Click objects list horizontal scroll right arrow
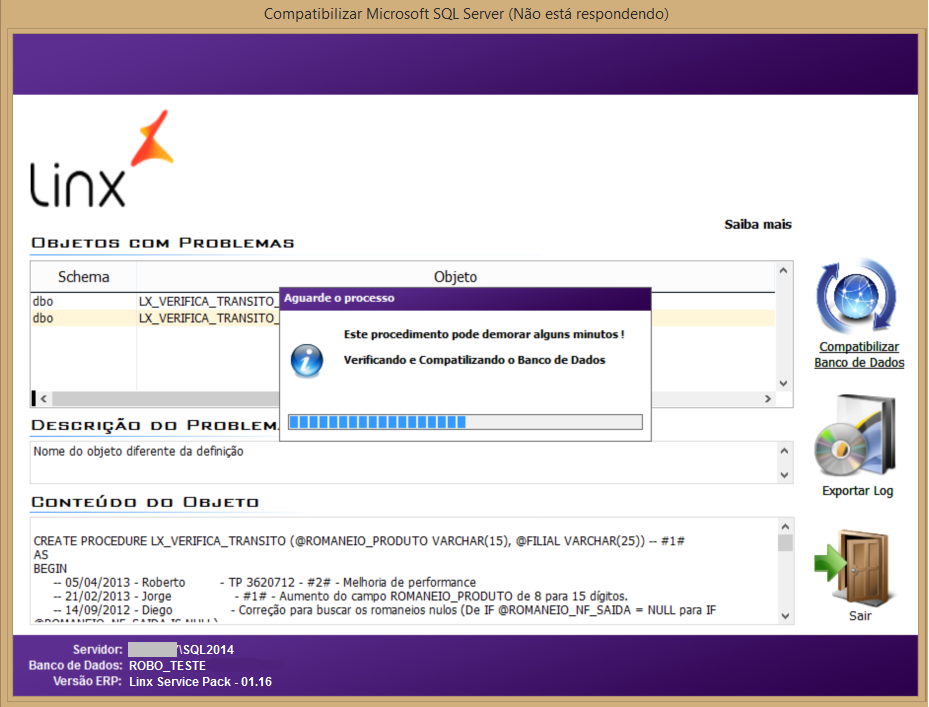 coord(768,399)
